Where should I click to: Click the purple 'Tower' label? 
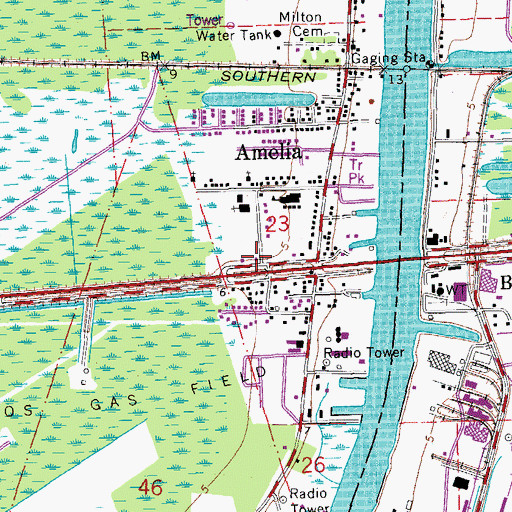click(x=204, y=20)
